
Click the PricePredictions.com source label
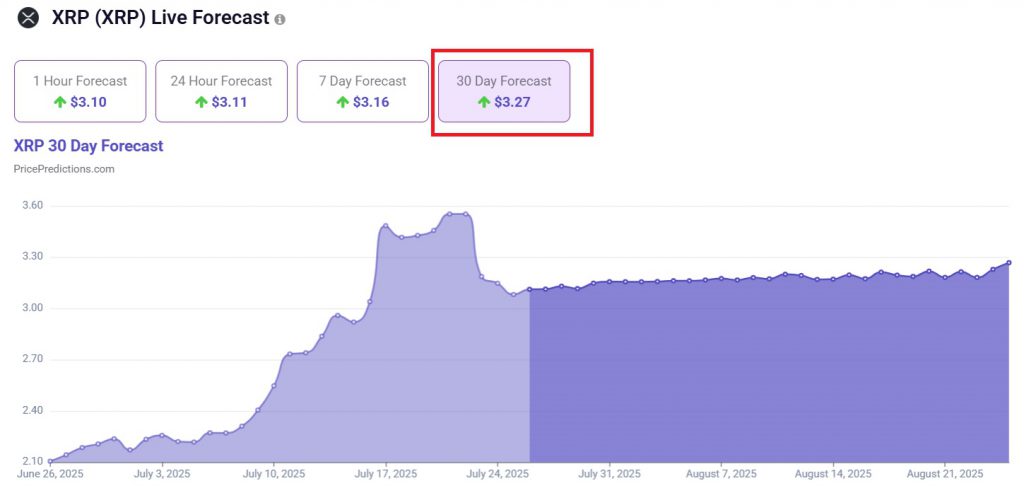64,169
